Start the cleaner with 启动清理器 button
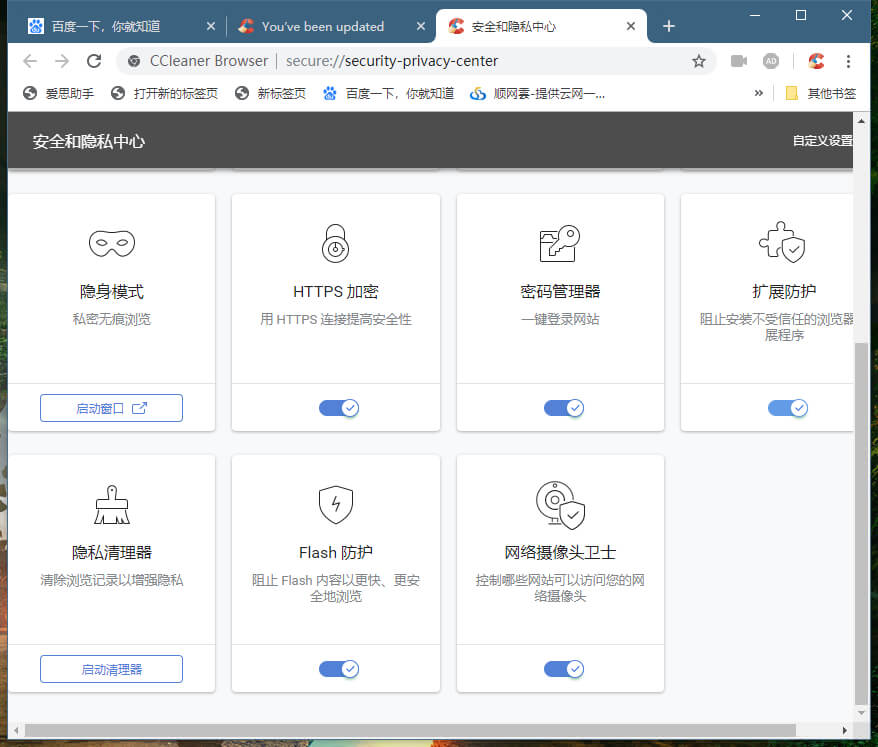878x747 pixels. (x=111, y=669)
